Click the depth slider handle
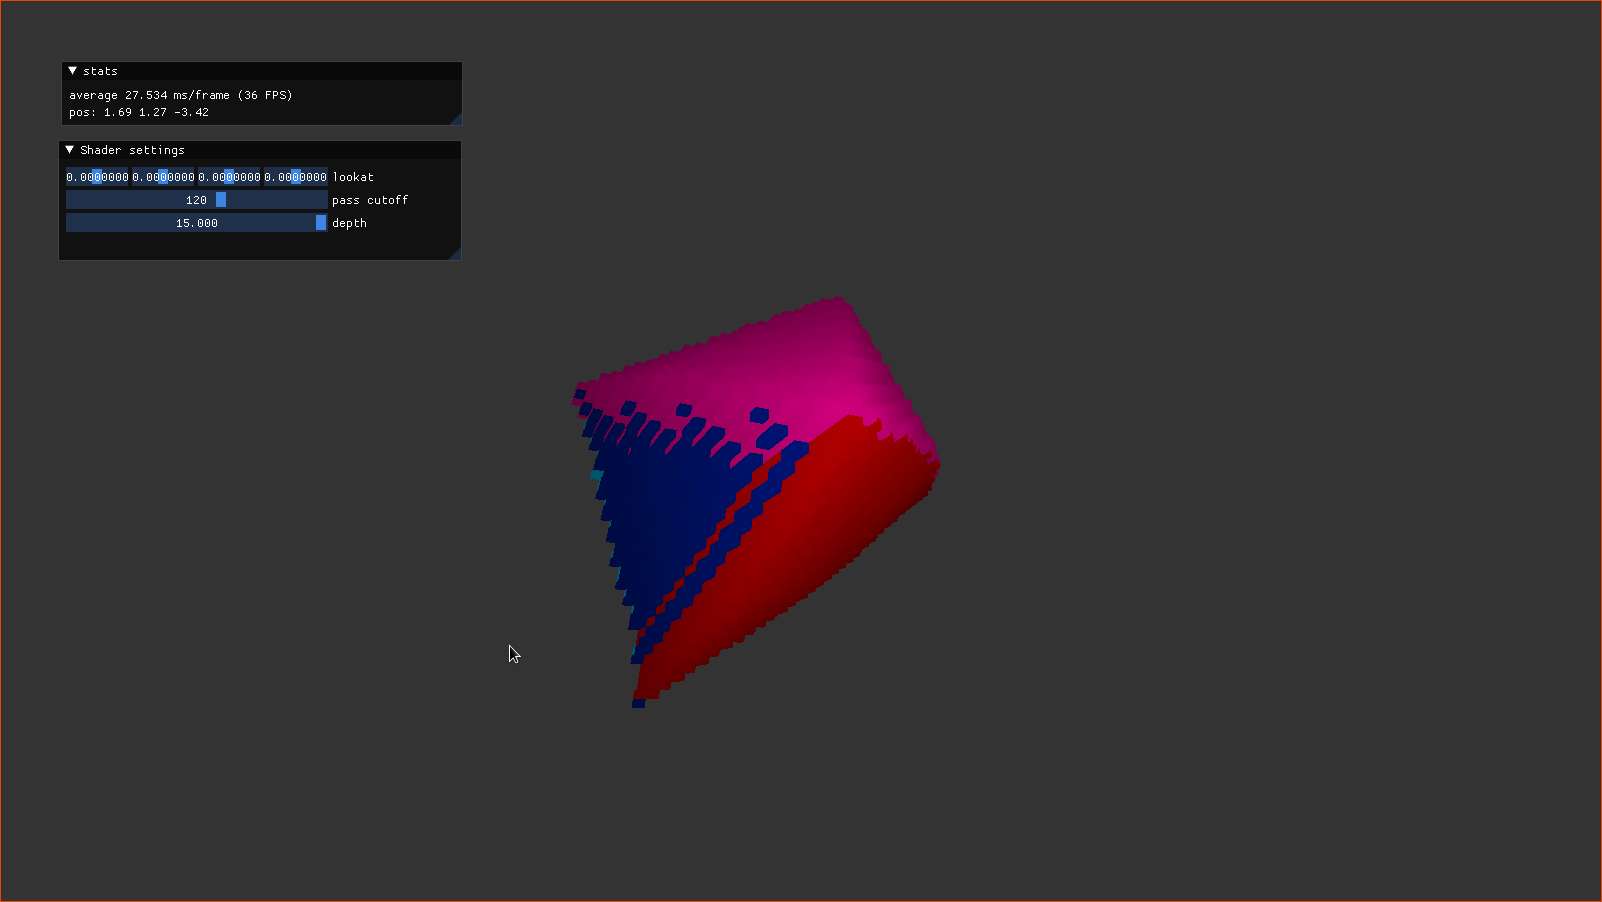Viewport: 1602px width, 902px height. 319,222
